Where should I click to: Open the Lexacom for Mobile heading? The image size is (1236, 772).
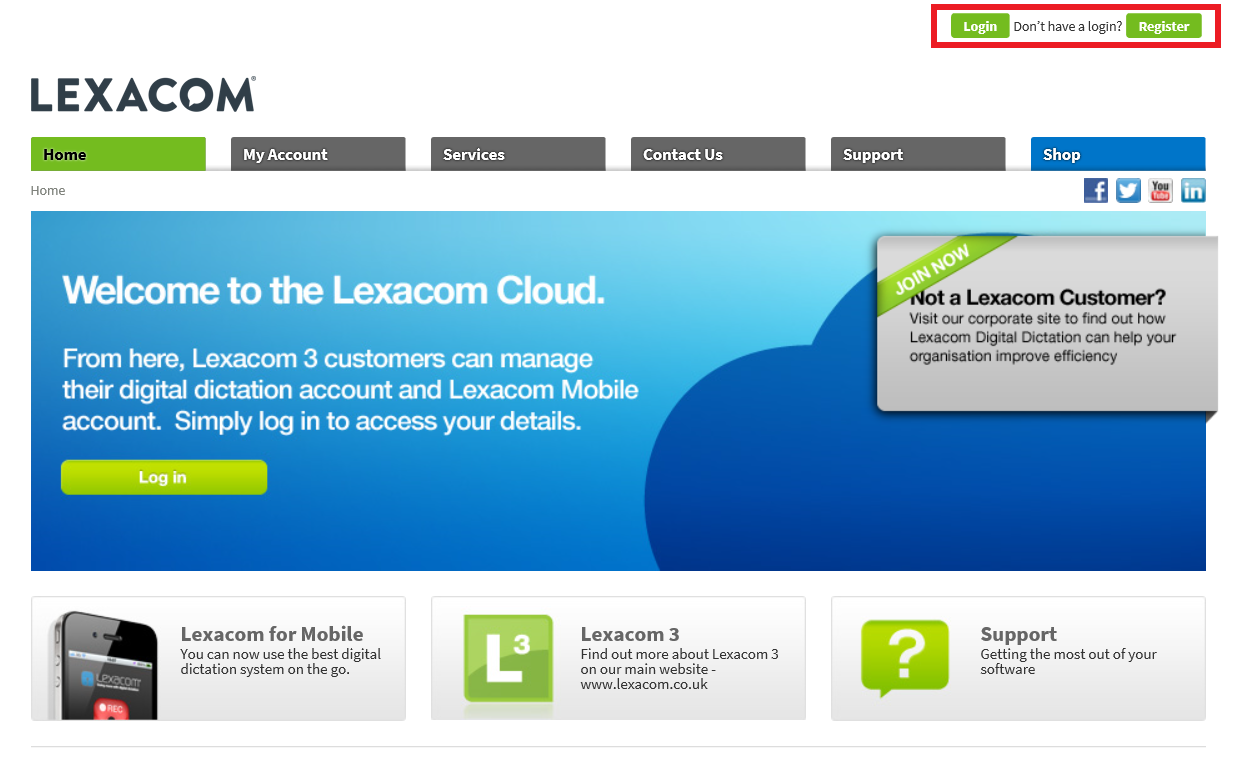point(272,634)
